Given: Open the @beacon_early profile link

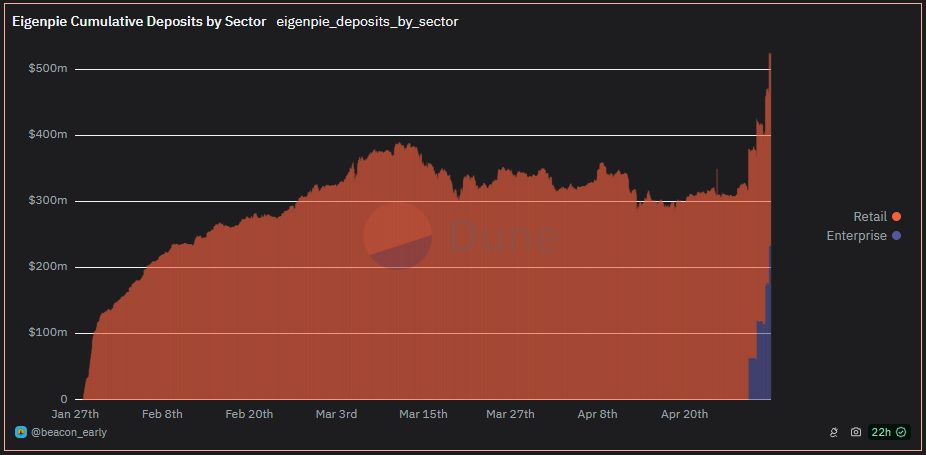Looking at the screenshot, I should (x=69, y=432).
